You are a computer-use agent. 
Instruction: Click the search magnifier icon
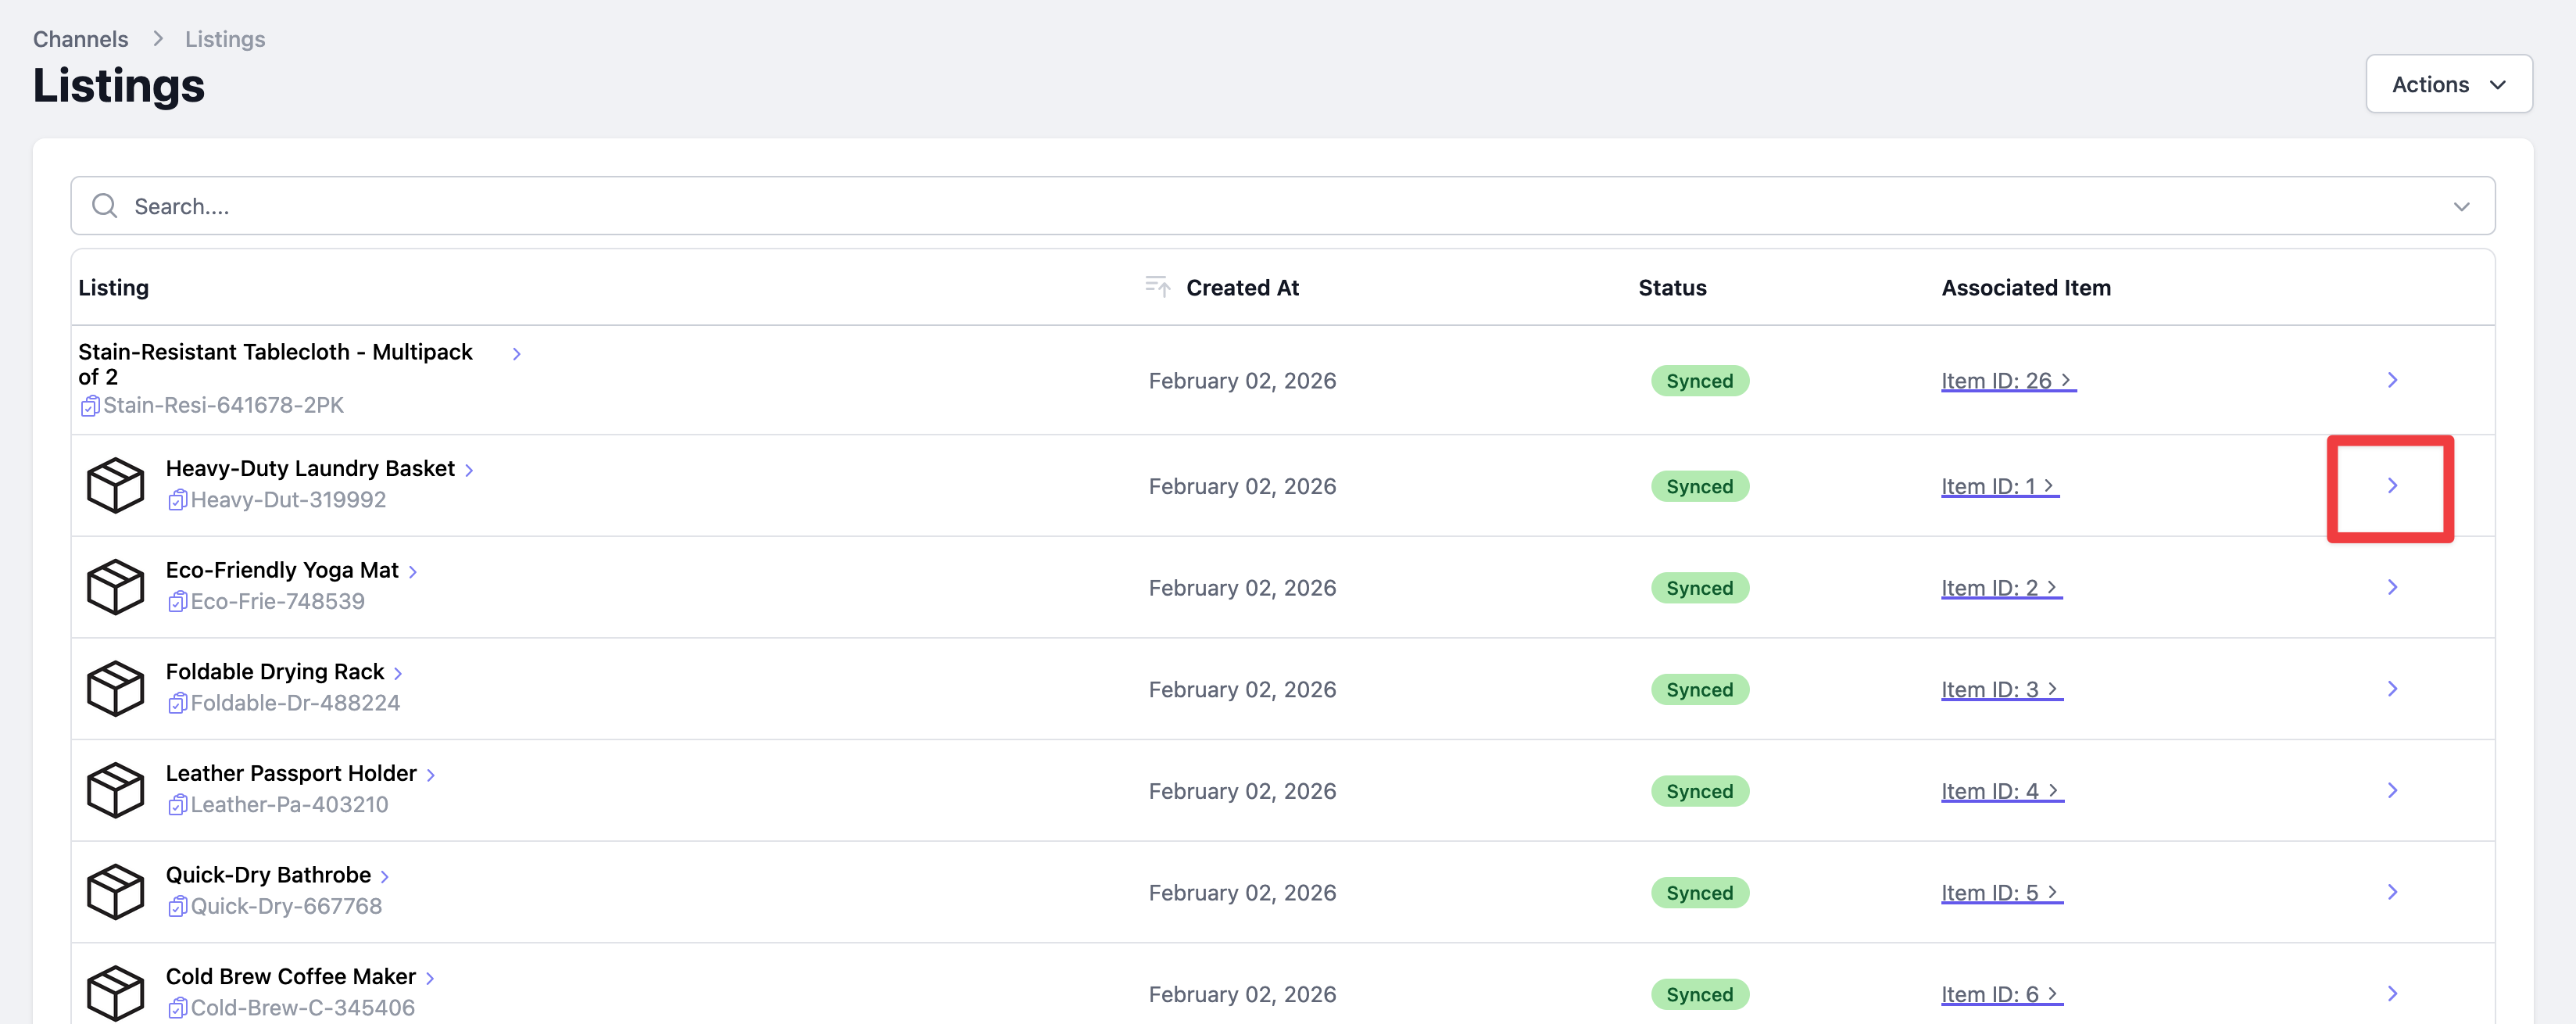point(104,206)
